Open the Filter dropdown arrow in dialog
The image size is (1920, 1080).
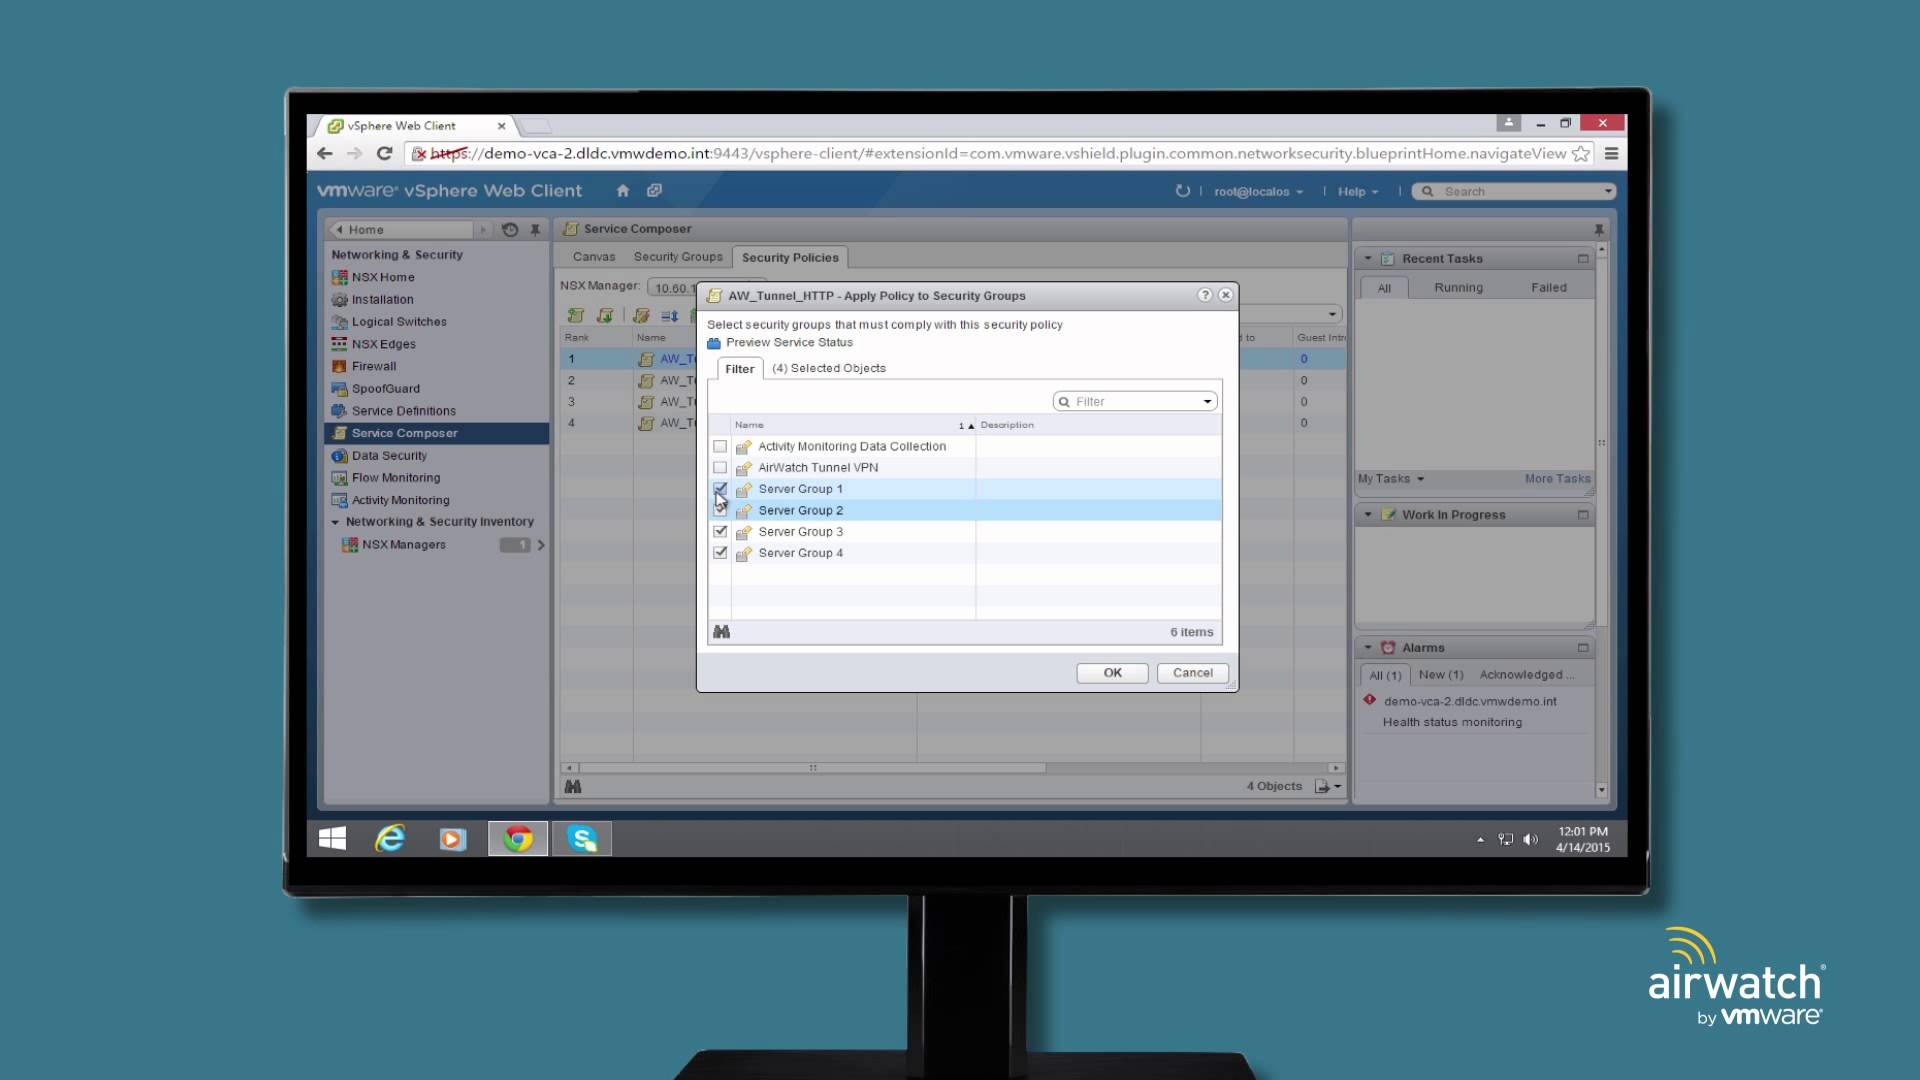[1207, 402]
